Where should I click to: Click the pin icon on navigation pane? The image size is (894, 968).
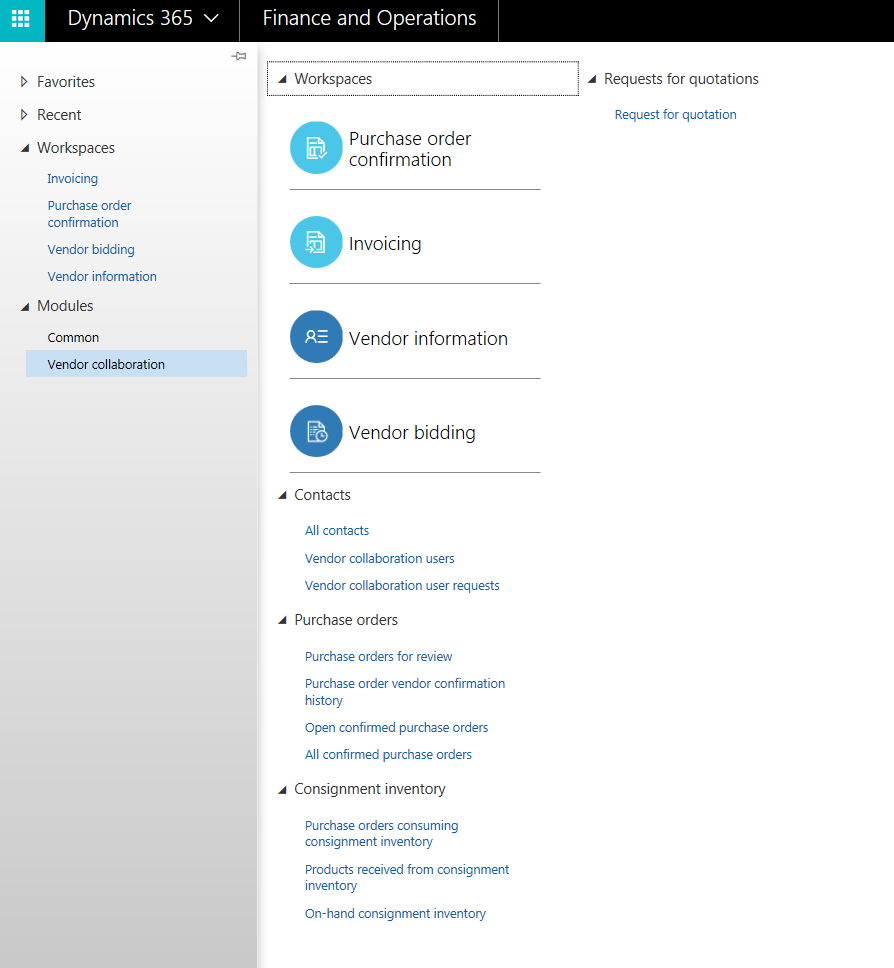point(238,56)
